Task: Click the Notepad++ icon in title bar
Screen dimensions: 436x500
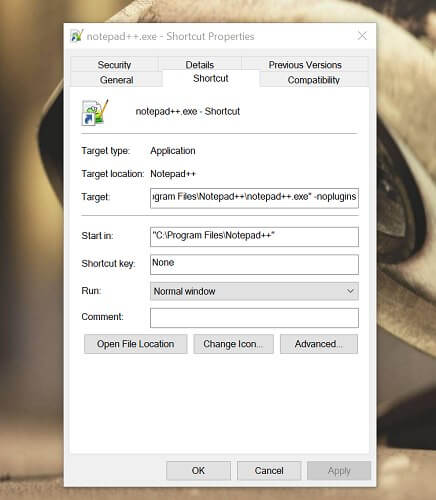Action: (x=77, y=36)
